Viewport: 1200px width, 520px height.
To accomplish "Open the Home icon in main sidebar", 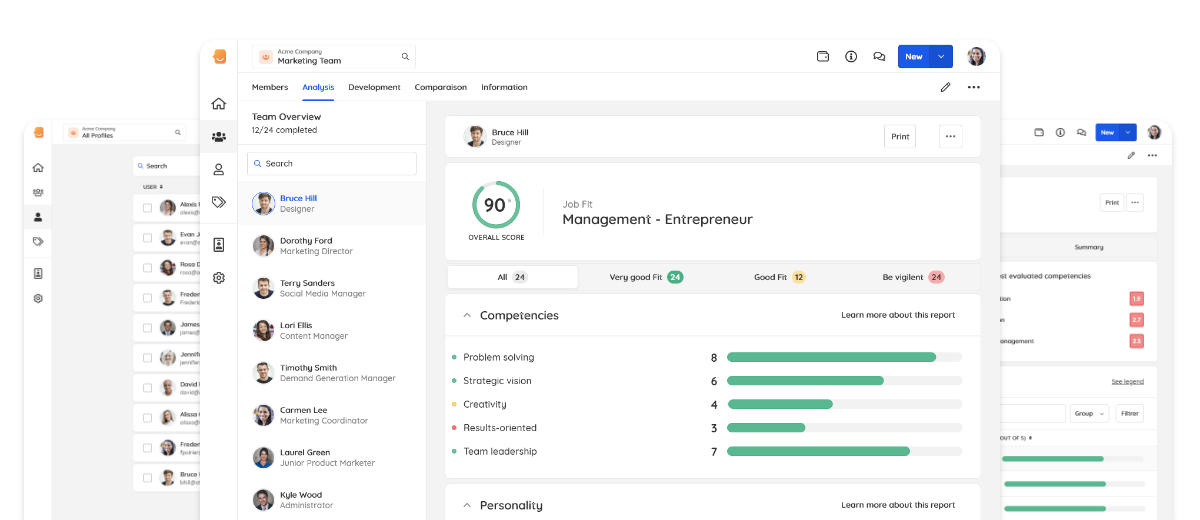I will click(x=218, y=104).
